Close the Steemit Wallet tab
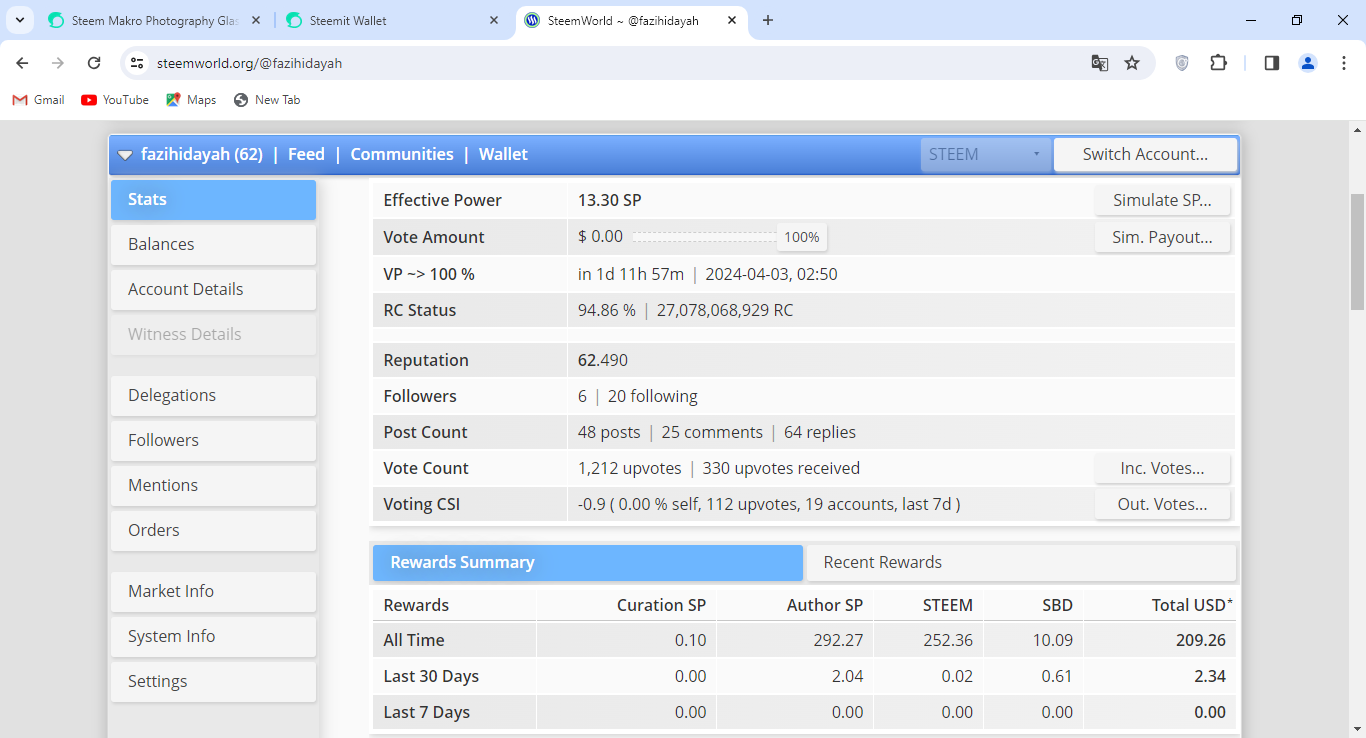Screen dimensions: 1366x738 pos(494,20)
